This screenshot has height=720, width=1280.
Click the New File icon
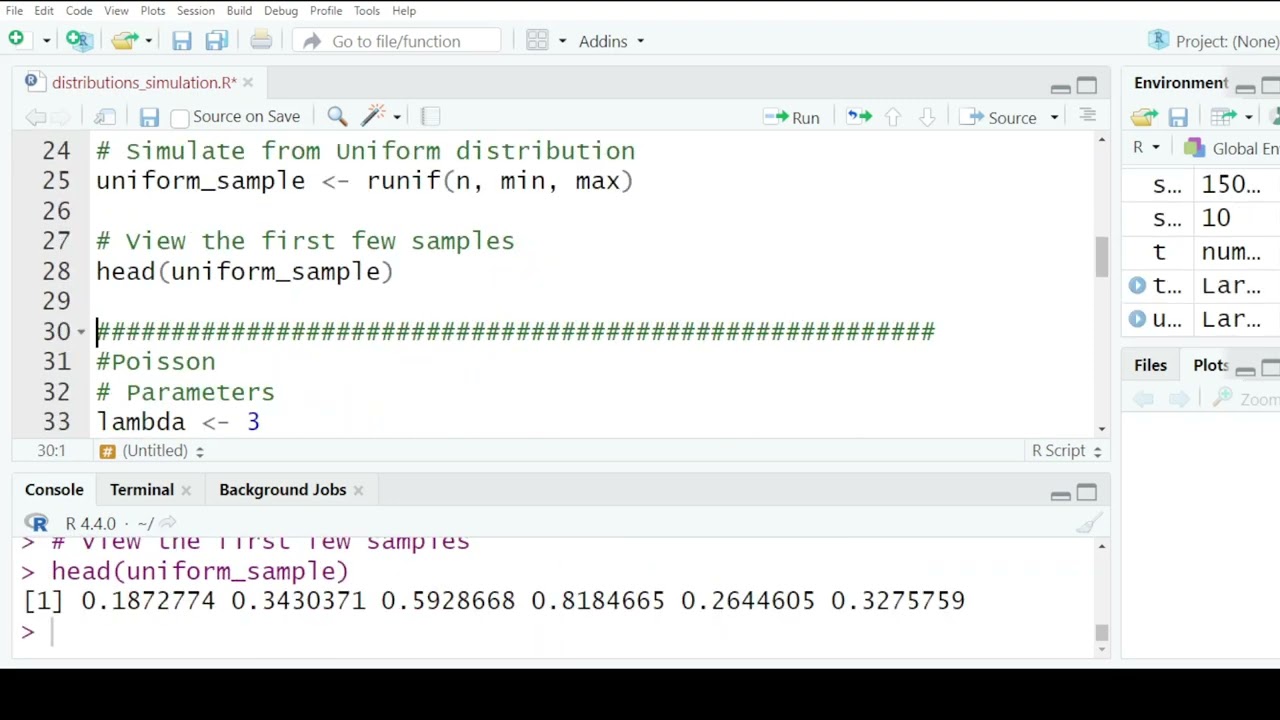pos(16,39)
